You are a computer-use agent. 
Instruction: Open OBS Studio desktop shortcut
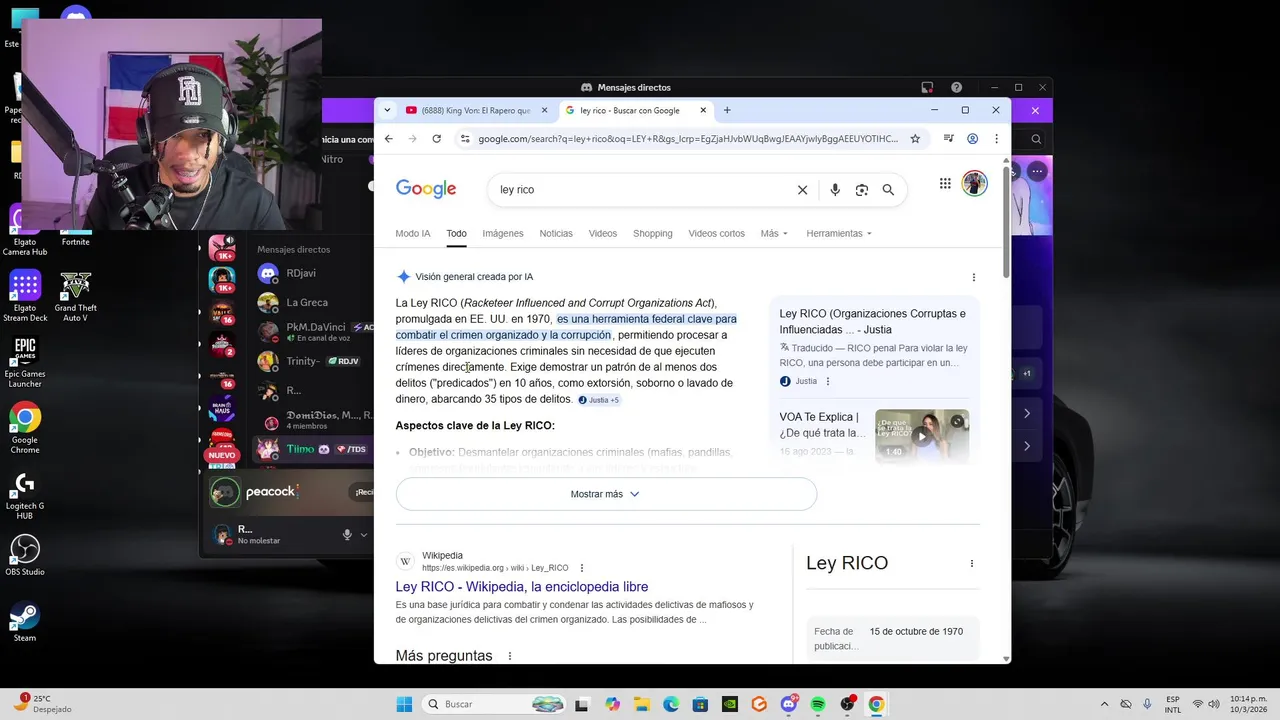pyautogui.click(x=25, y=554)
